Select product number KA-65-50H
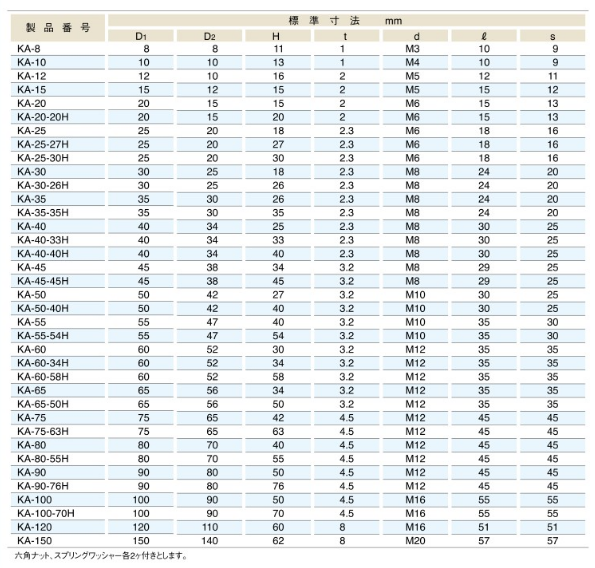Viewport: 595px width, 568px height. [43, 404]
